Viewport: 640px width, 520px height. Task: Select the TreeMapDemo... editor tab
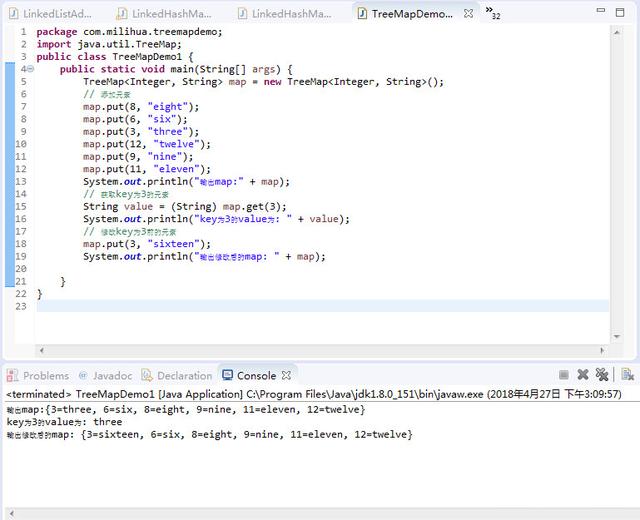[x=411, y=14]
